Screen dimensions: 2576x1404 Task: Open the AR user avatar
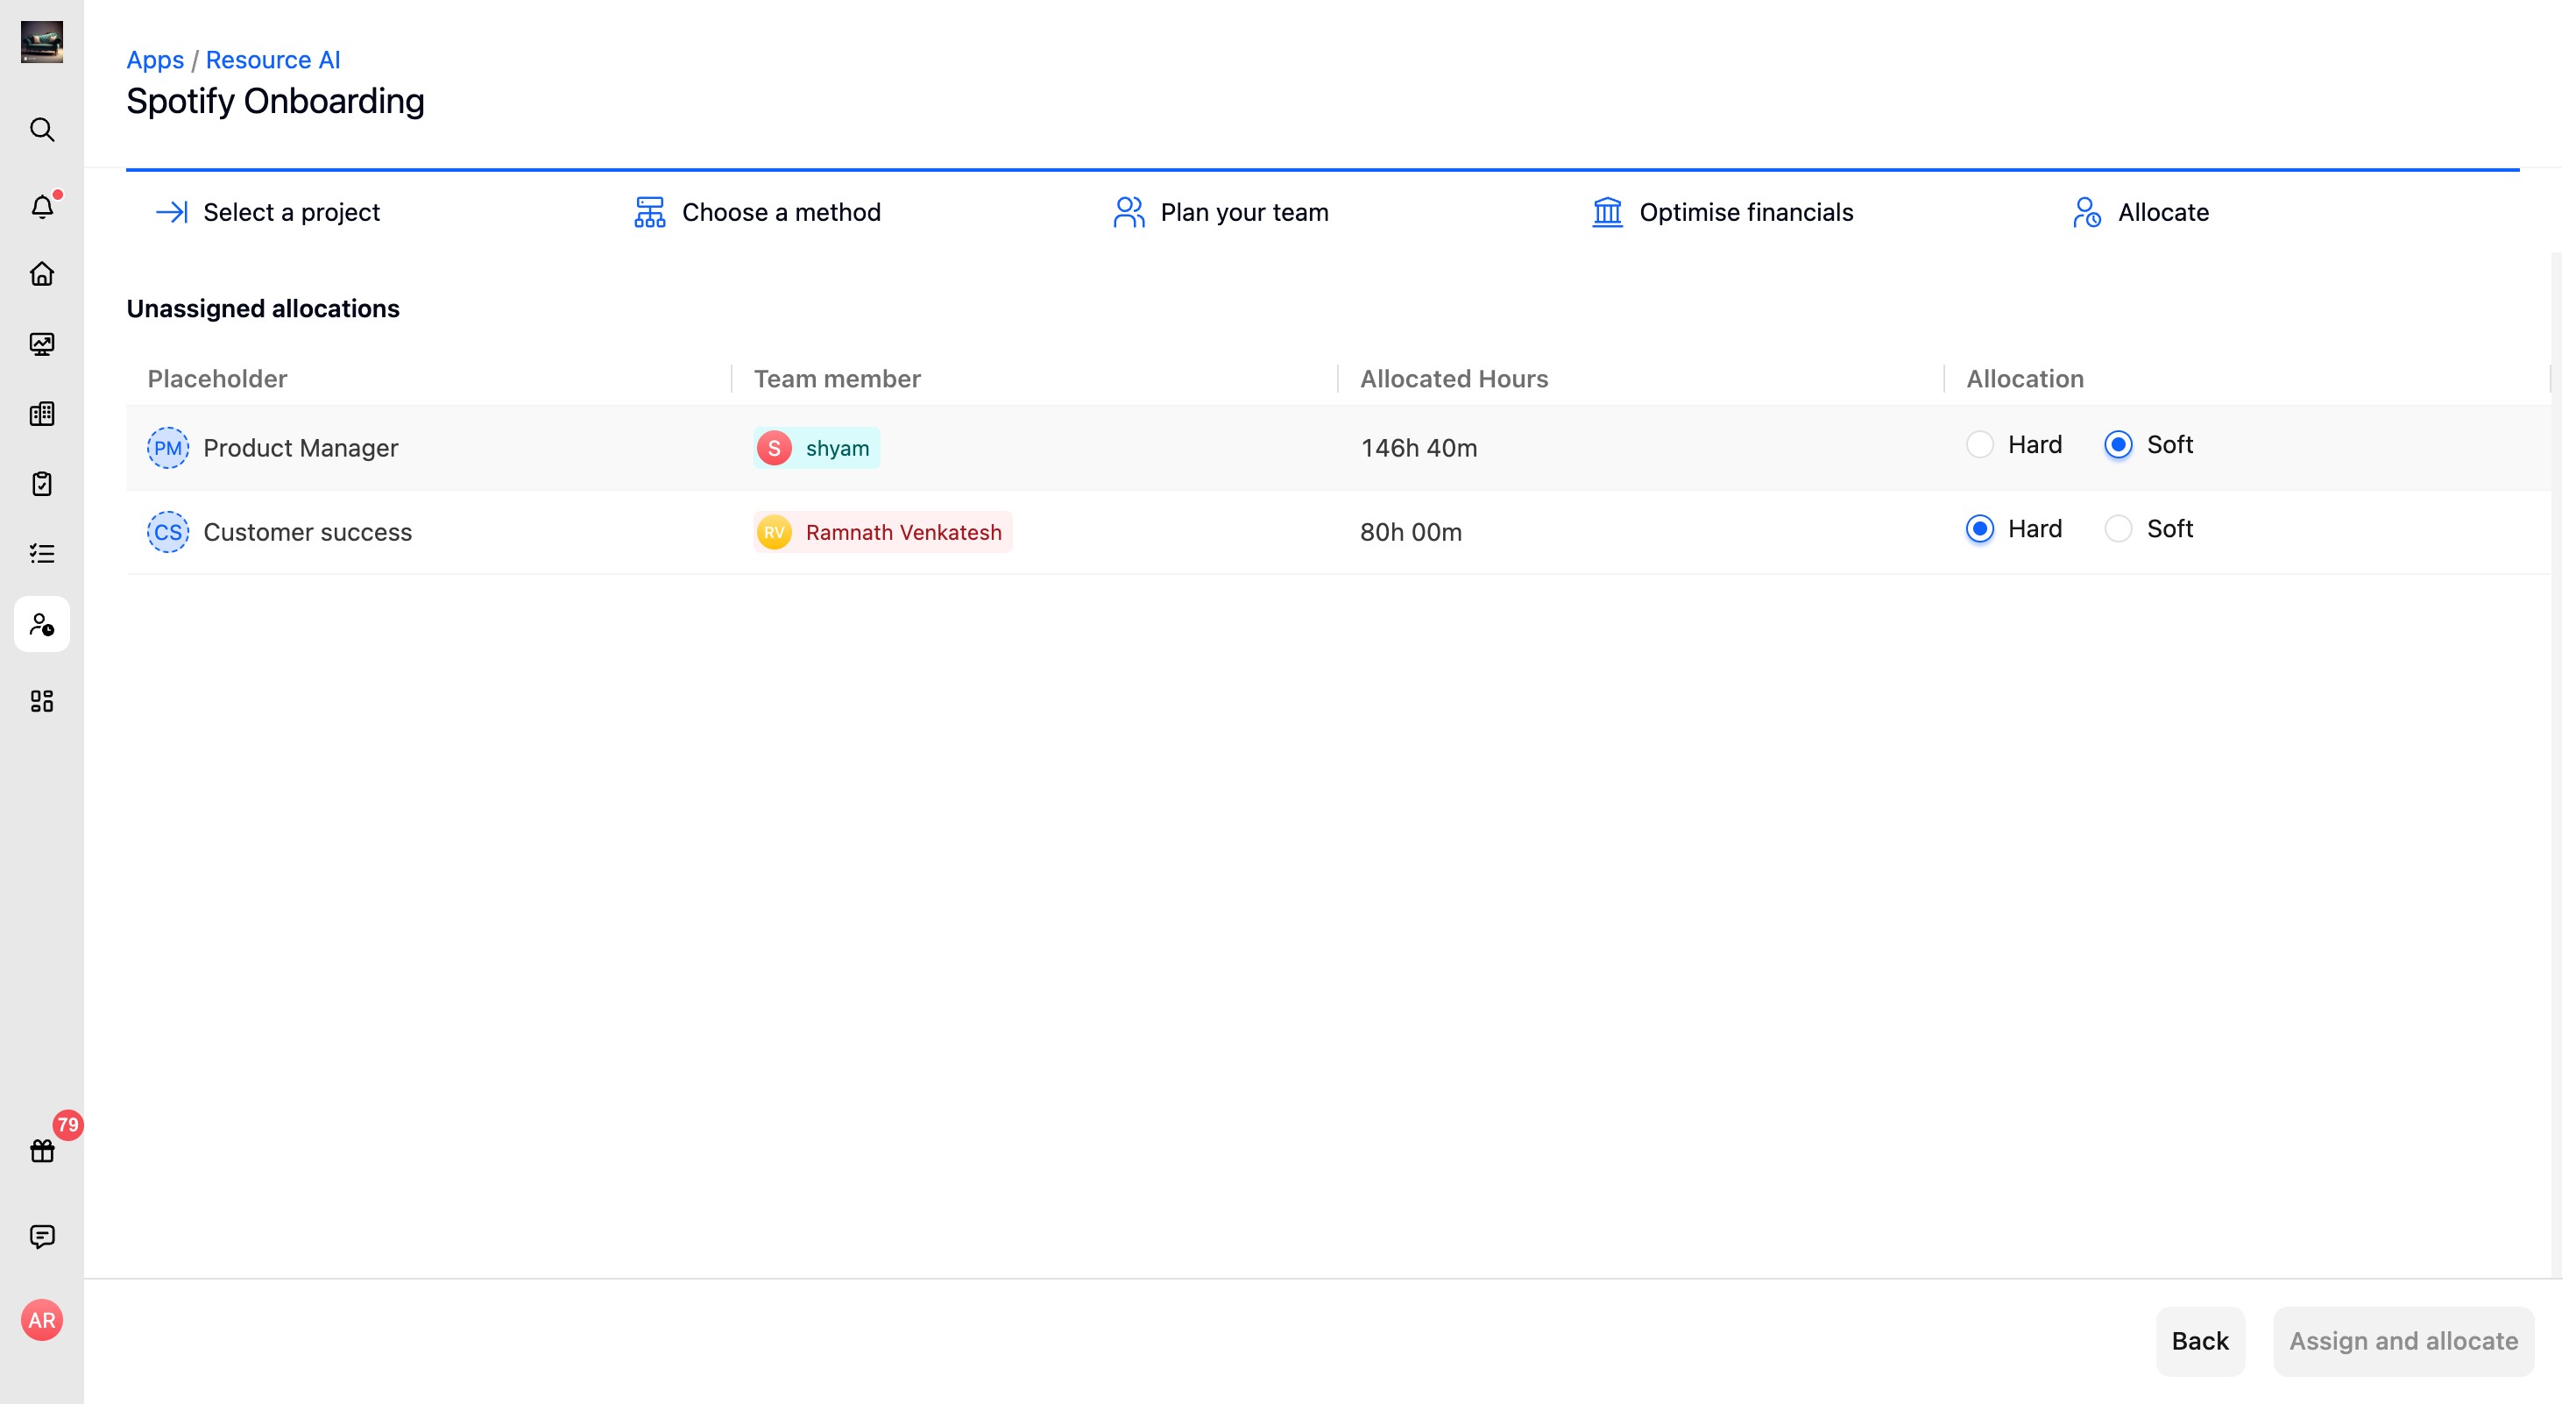point(42,1321)
